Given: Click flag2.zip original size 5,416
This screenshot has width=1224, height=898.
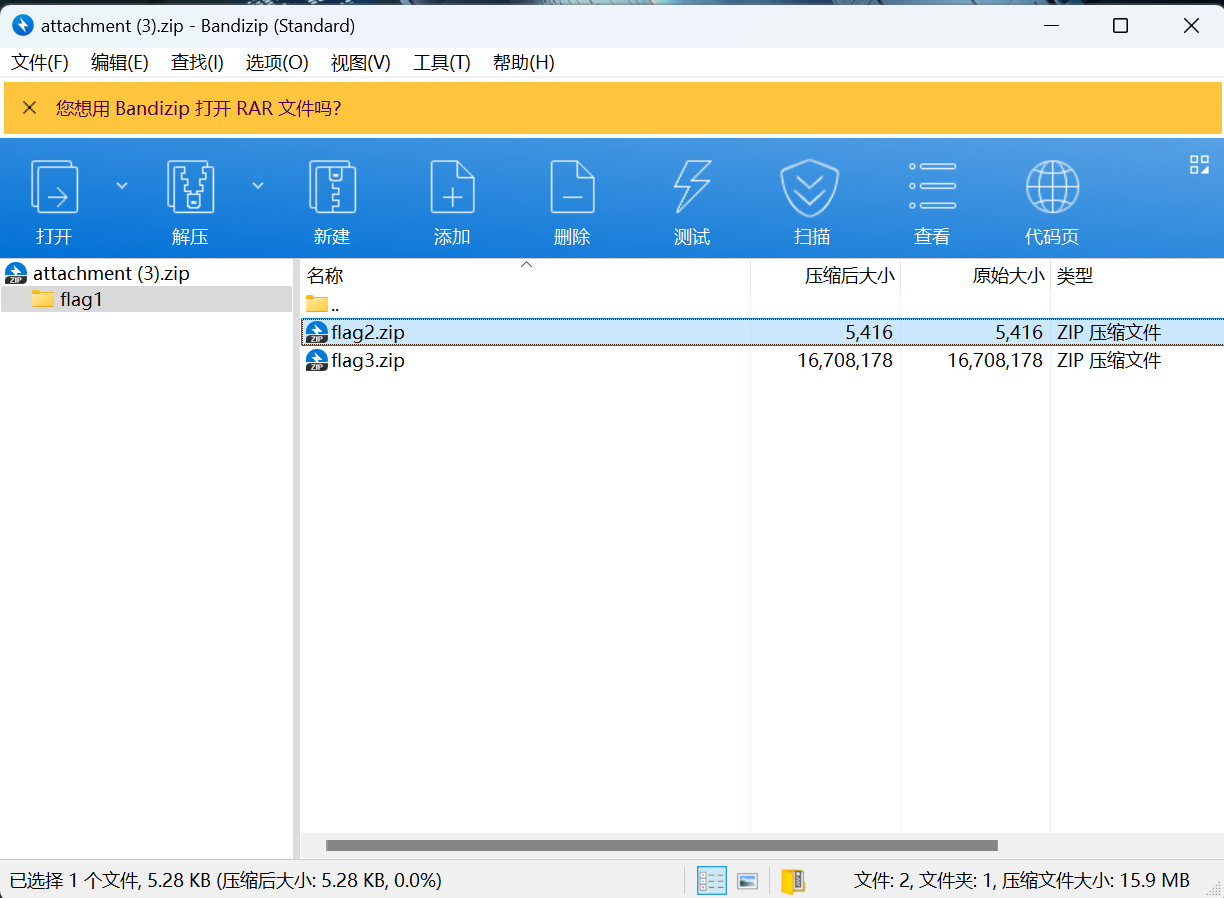Looking at the screenshot, I should 1020,332.
